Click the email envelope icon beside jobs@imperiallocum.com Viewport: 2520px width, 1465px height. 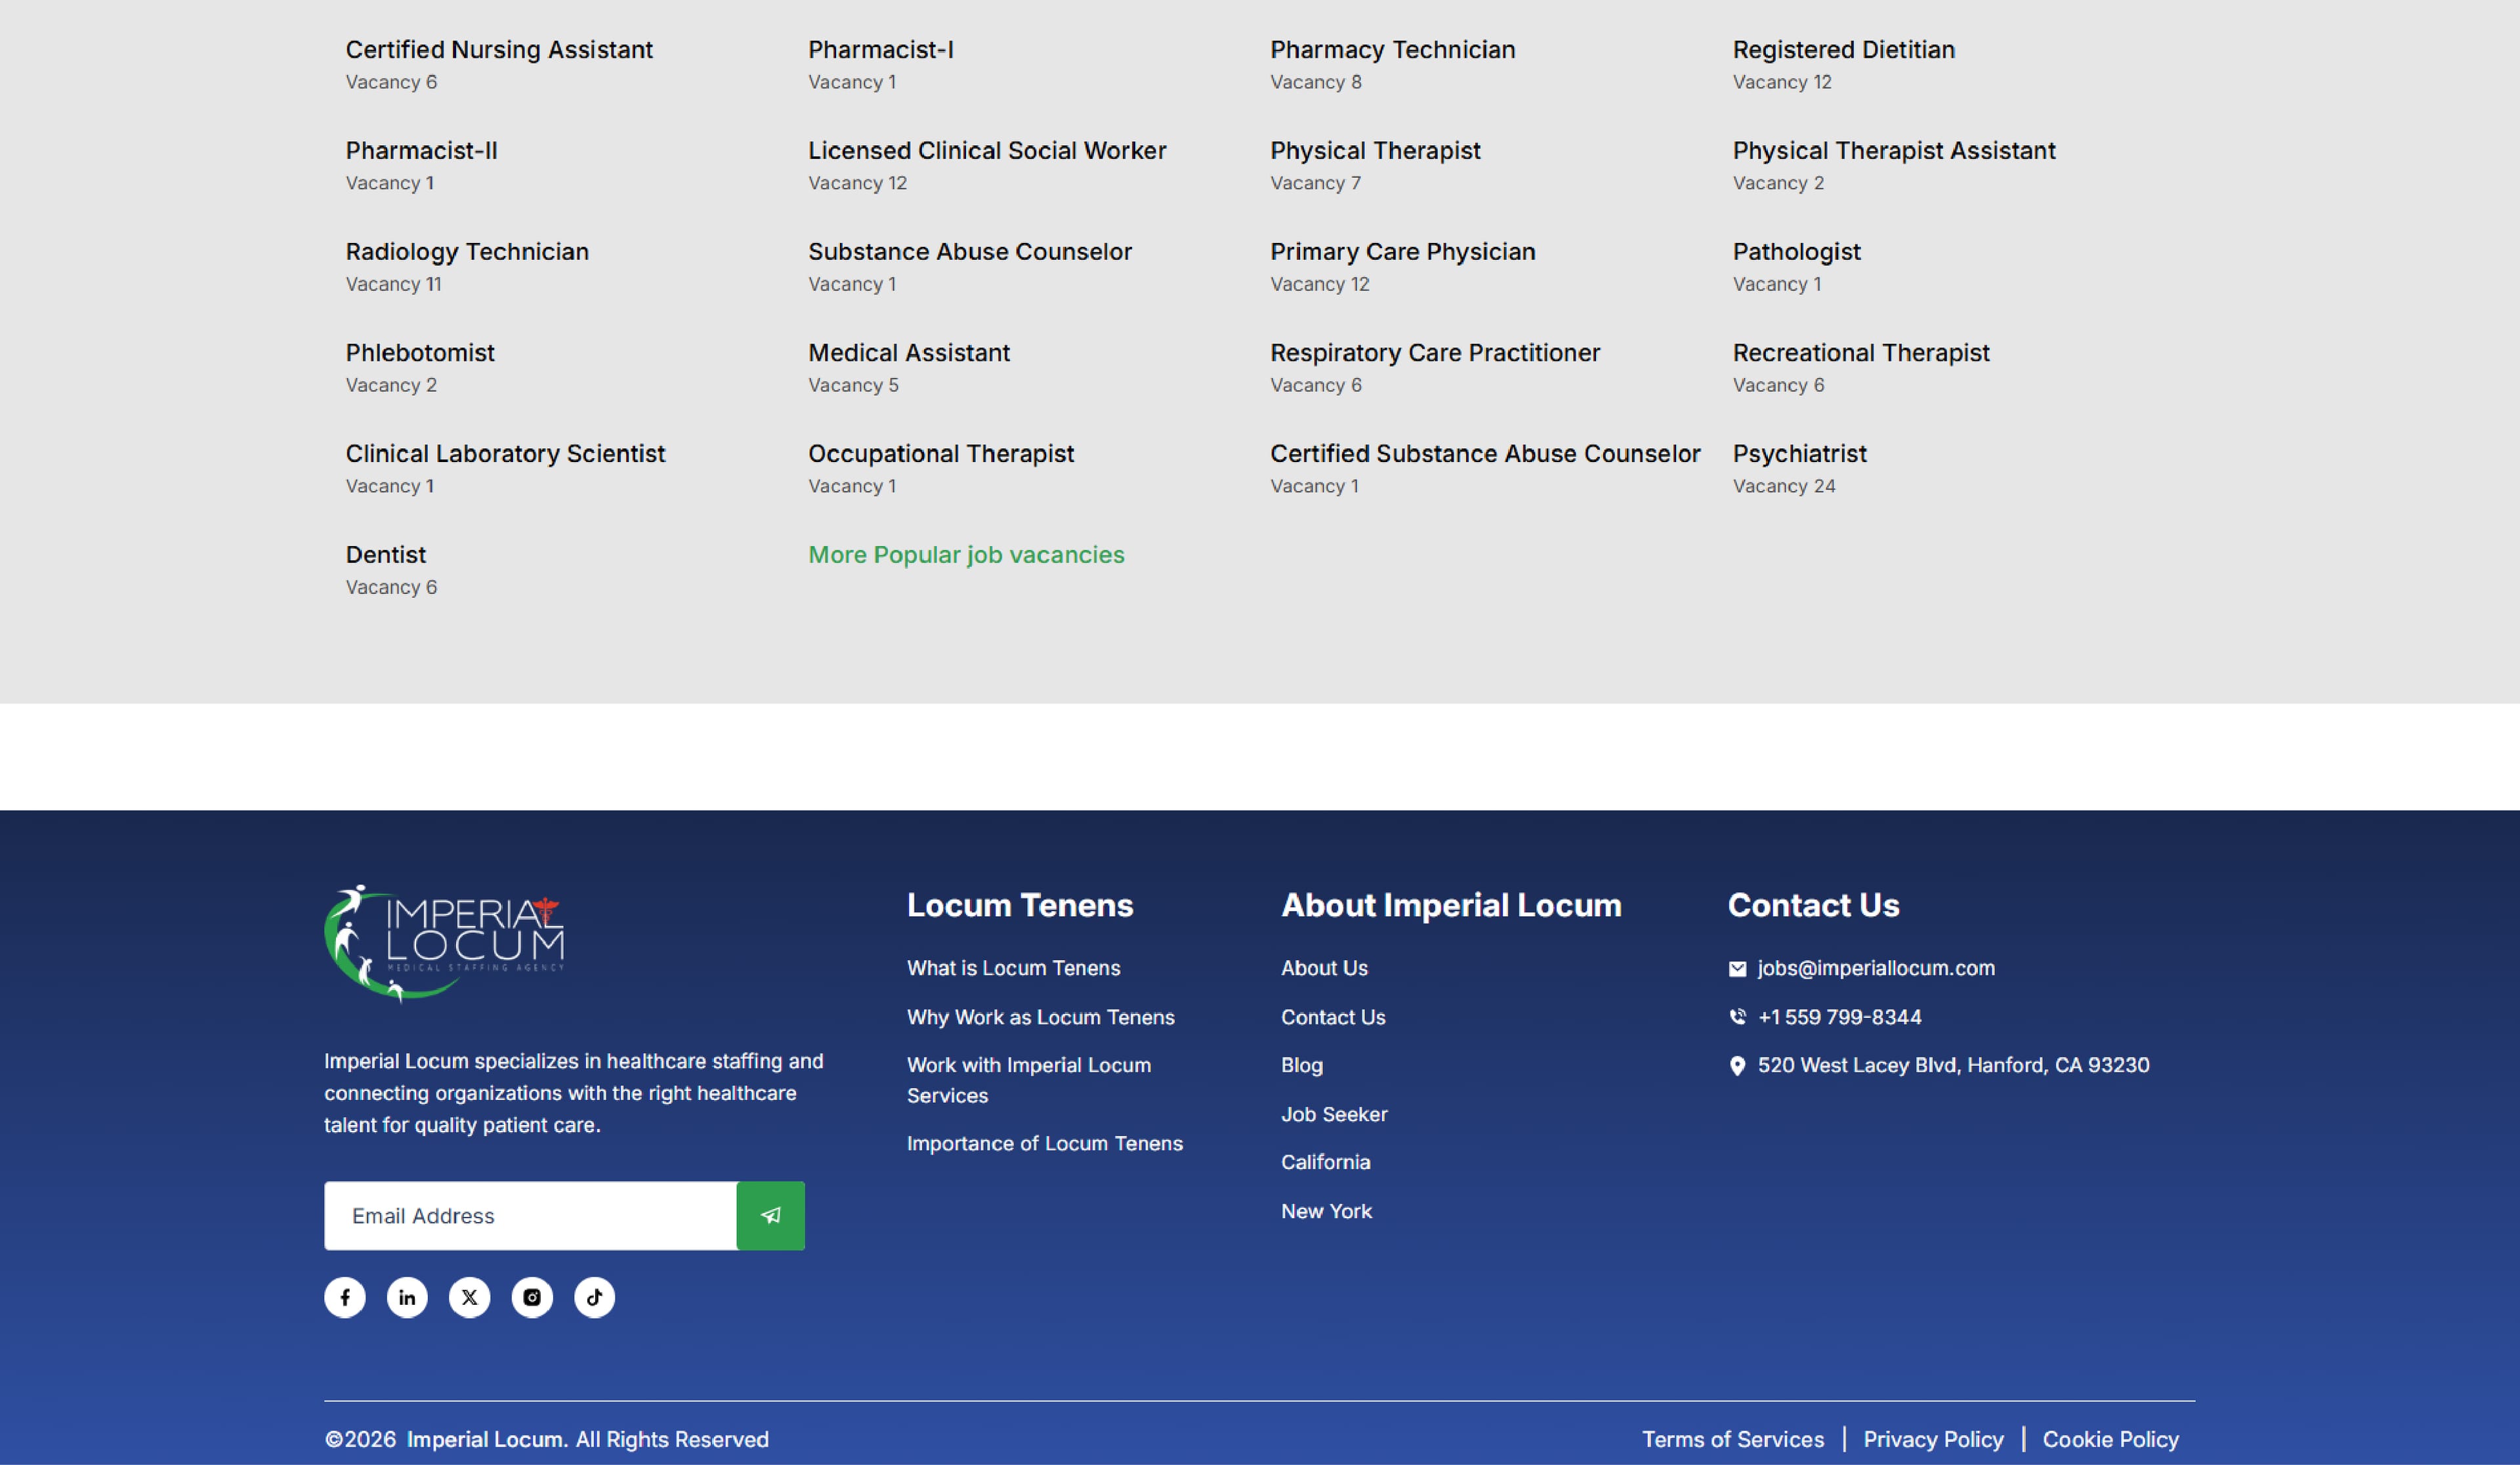(1737, 968)
